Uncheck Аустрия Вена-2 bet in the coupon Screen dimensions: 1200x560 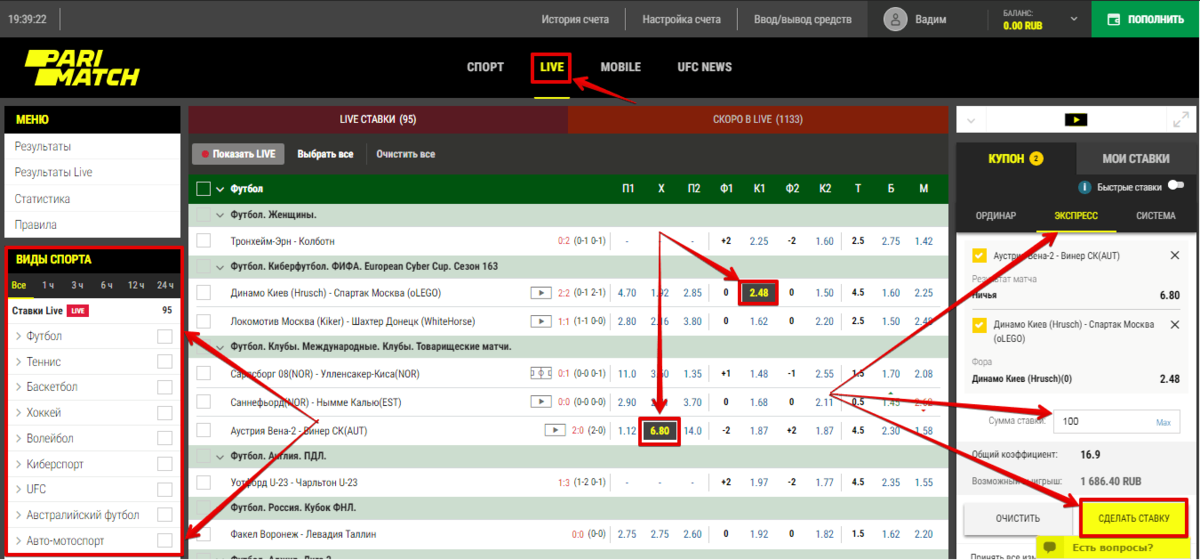click(x=980, y=256)
